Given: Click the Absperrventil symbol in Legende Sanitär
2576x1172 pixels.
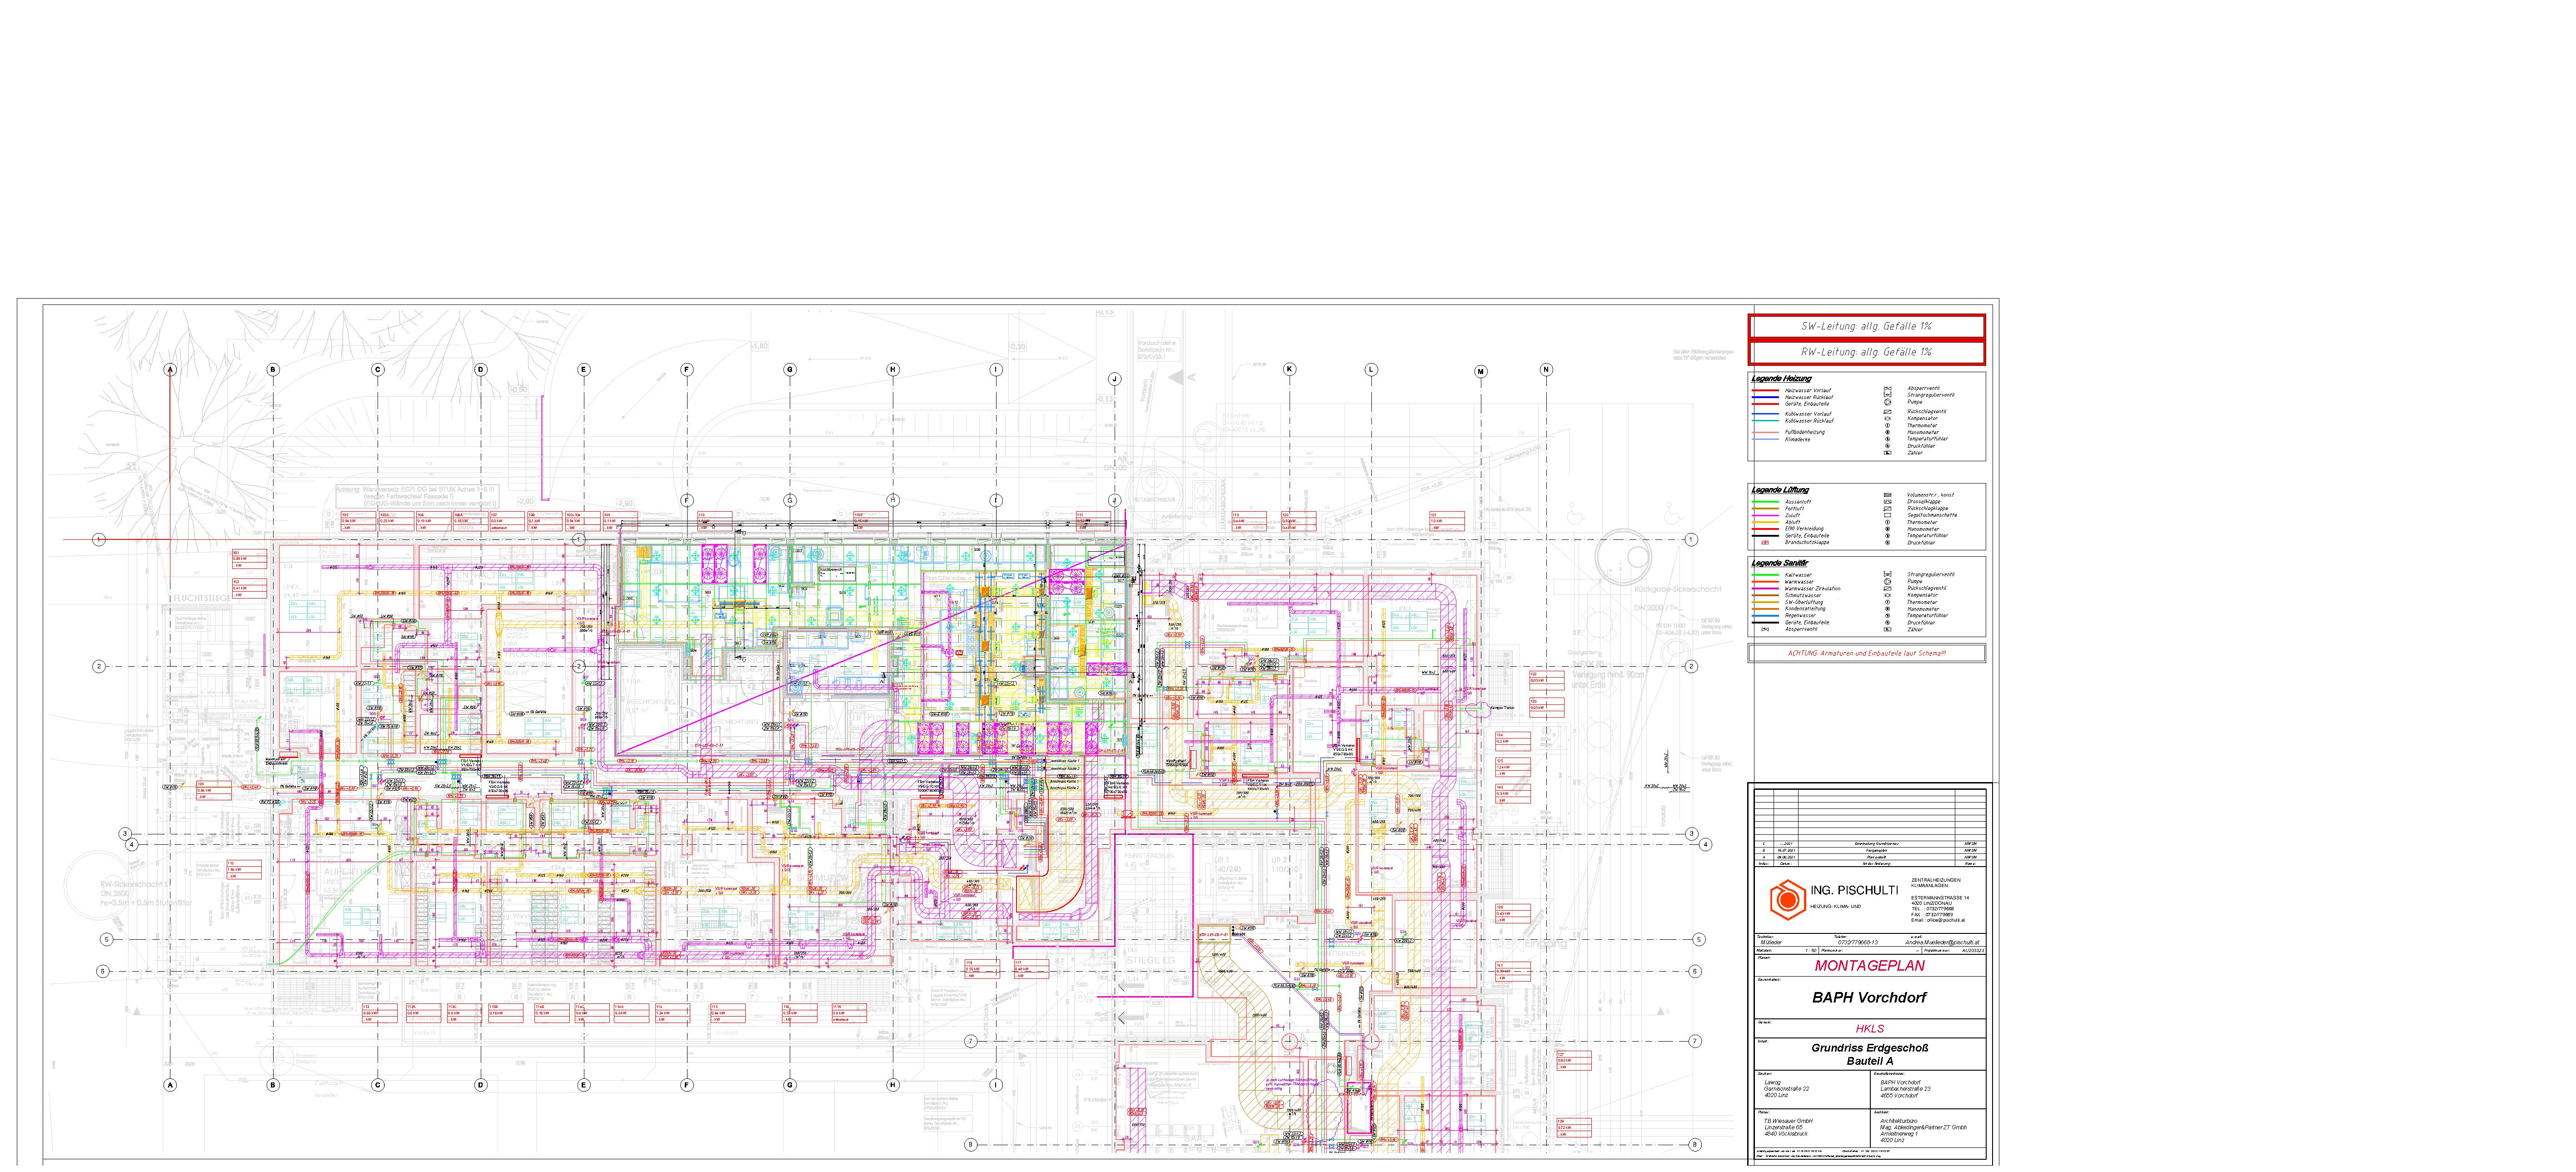Looking at the screenshot, I should coord(1765,629).
